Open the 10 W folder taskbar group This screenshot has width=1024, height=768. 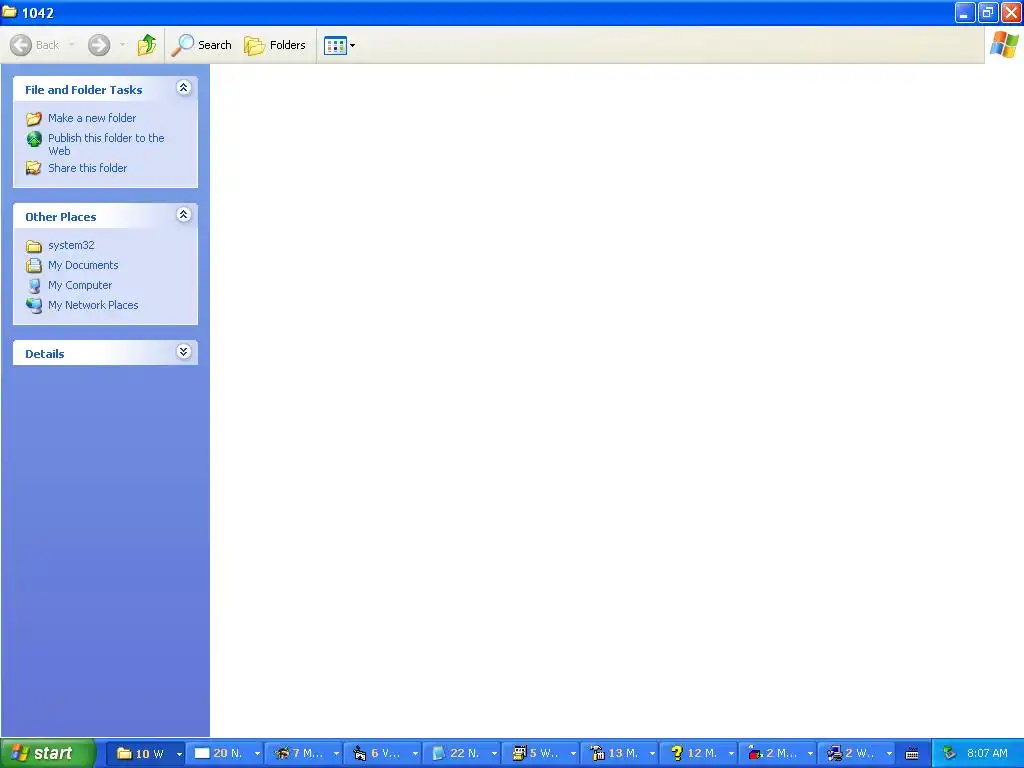pyautogui.click(x=145, y=753)
